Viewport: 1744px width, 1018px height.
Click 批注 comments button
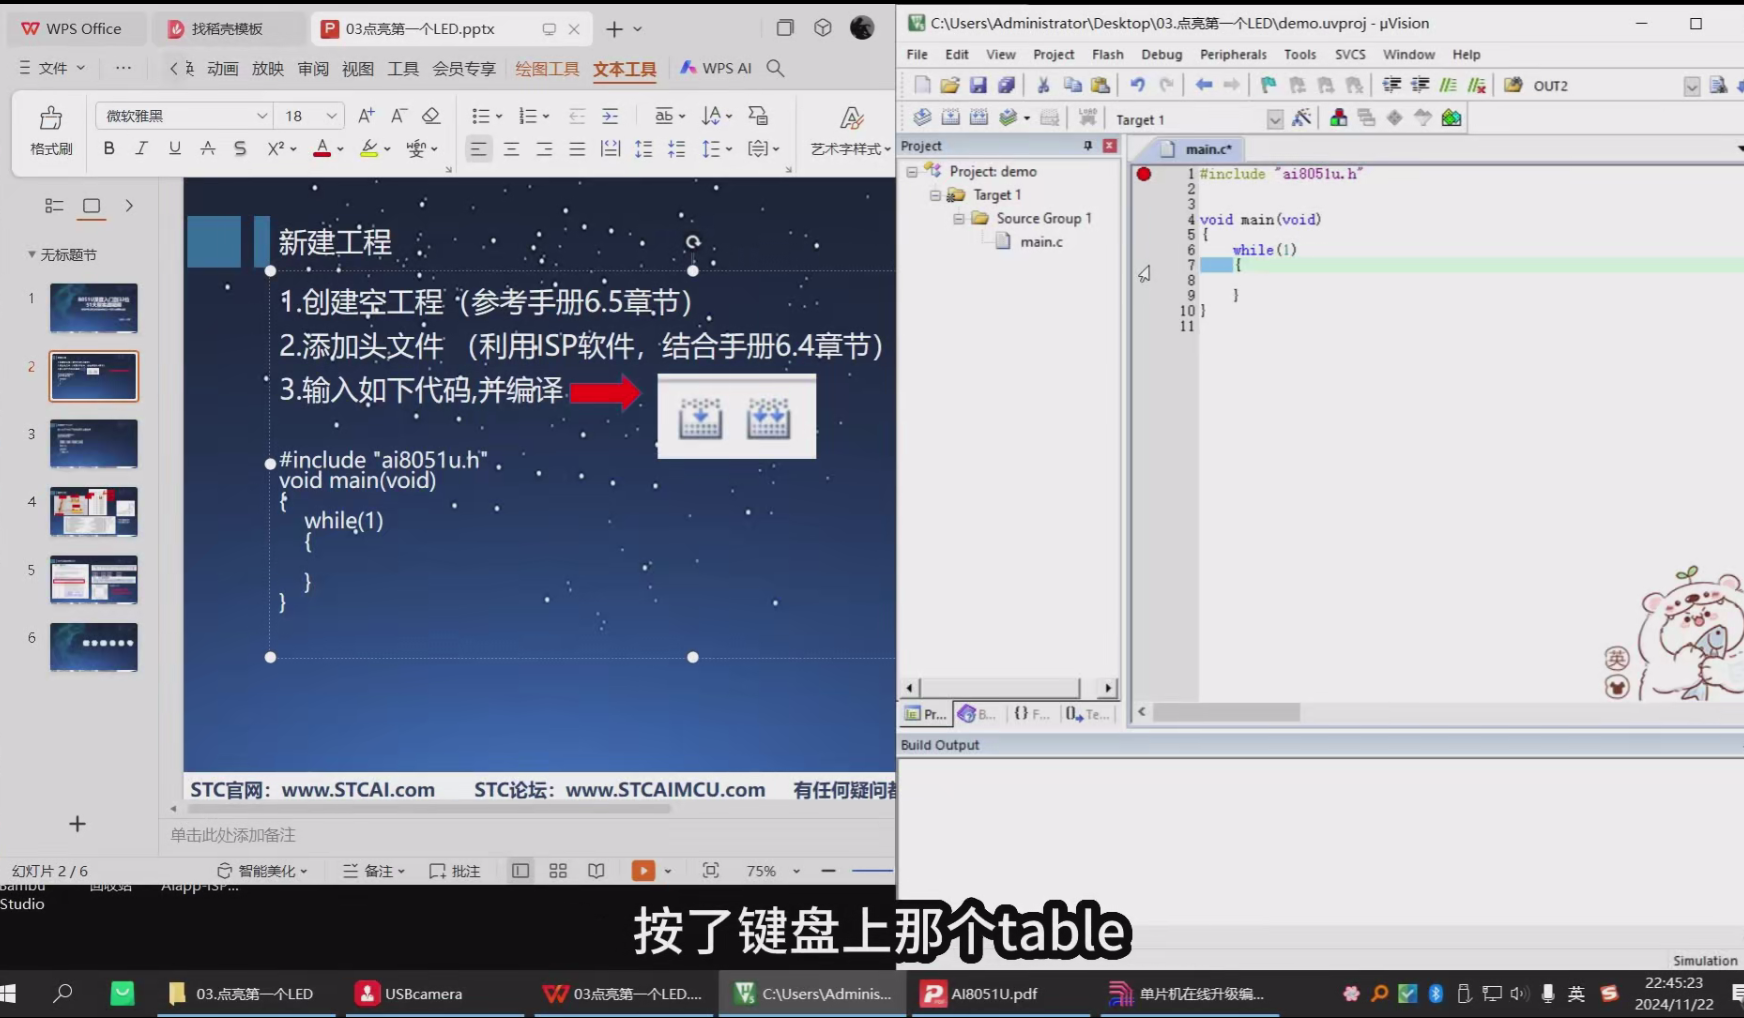point(455,871)
